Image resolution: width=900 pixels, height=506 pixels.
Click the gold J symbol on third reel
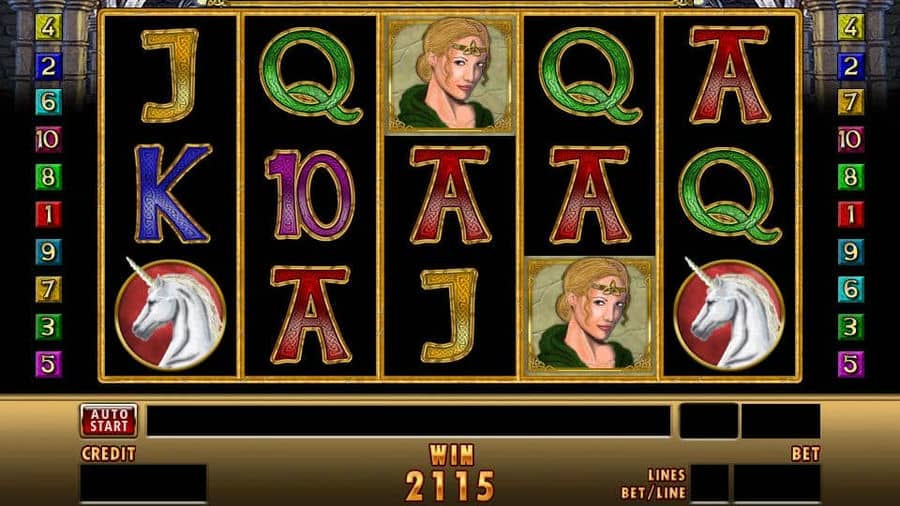coord(451,315)
